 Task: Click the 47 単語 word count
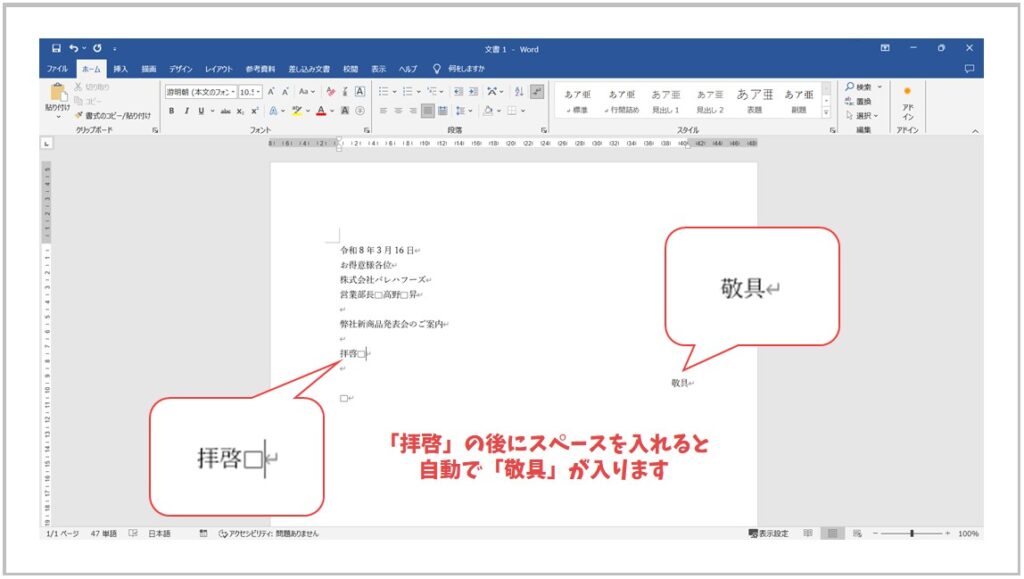tap(104, 534)
